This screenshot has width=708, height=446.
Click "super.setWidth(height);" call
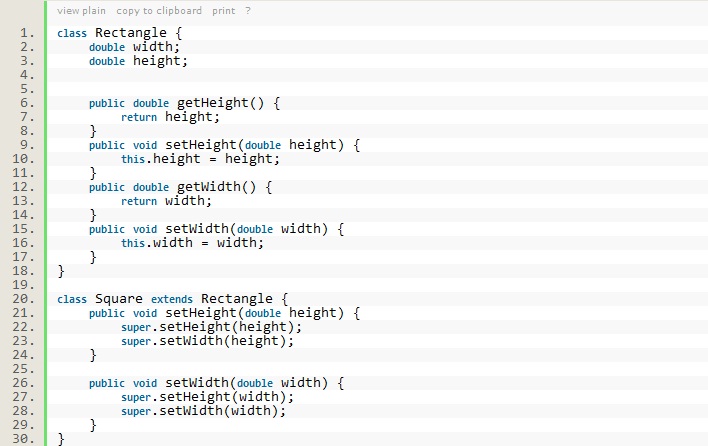click(208, 340)
